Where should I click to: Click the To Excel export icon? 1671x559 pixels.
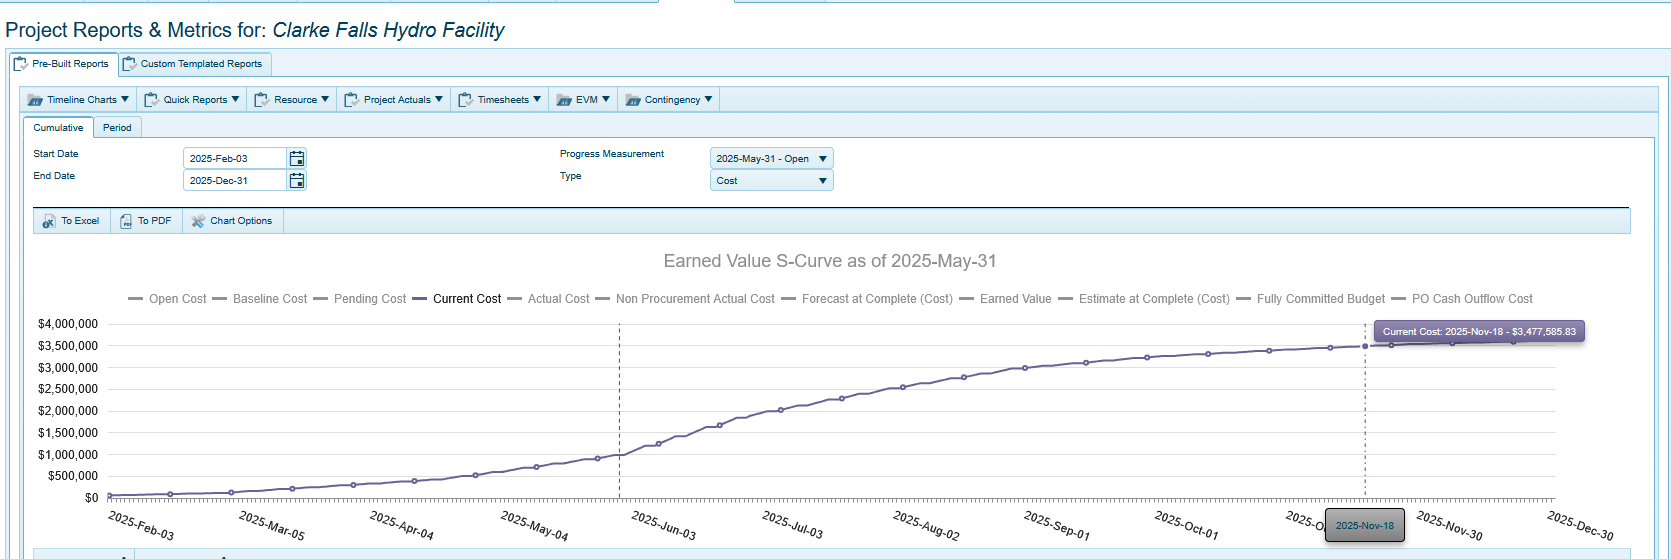click(x=49, y=221)
